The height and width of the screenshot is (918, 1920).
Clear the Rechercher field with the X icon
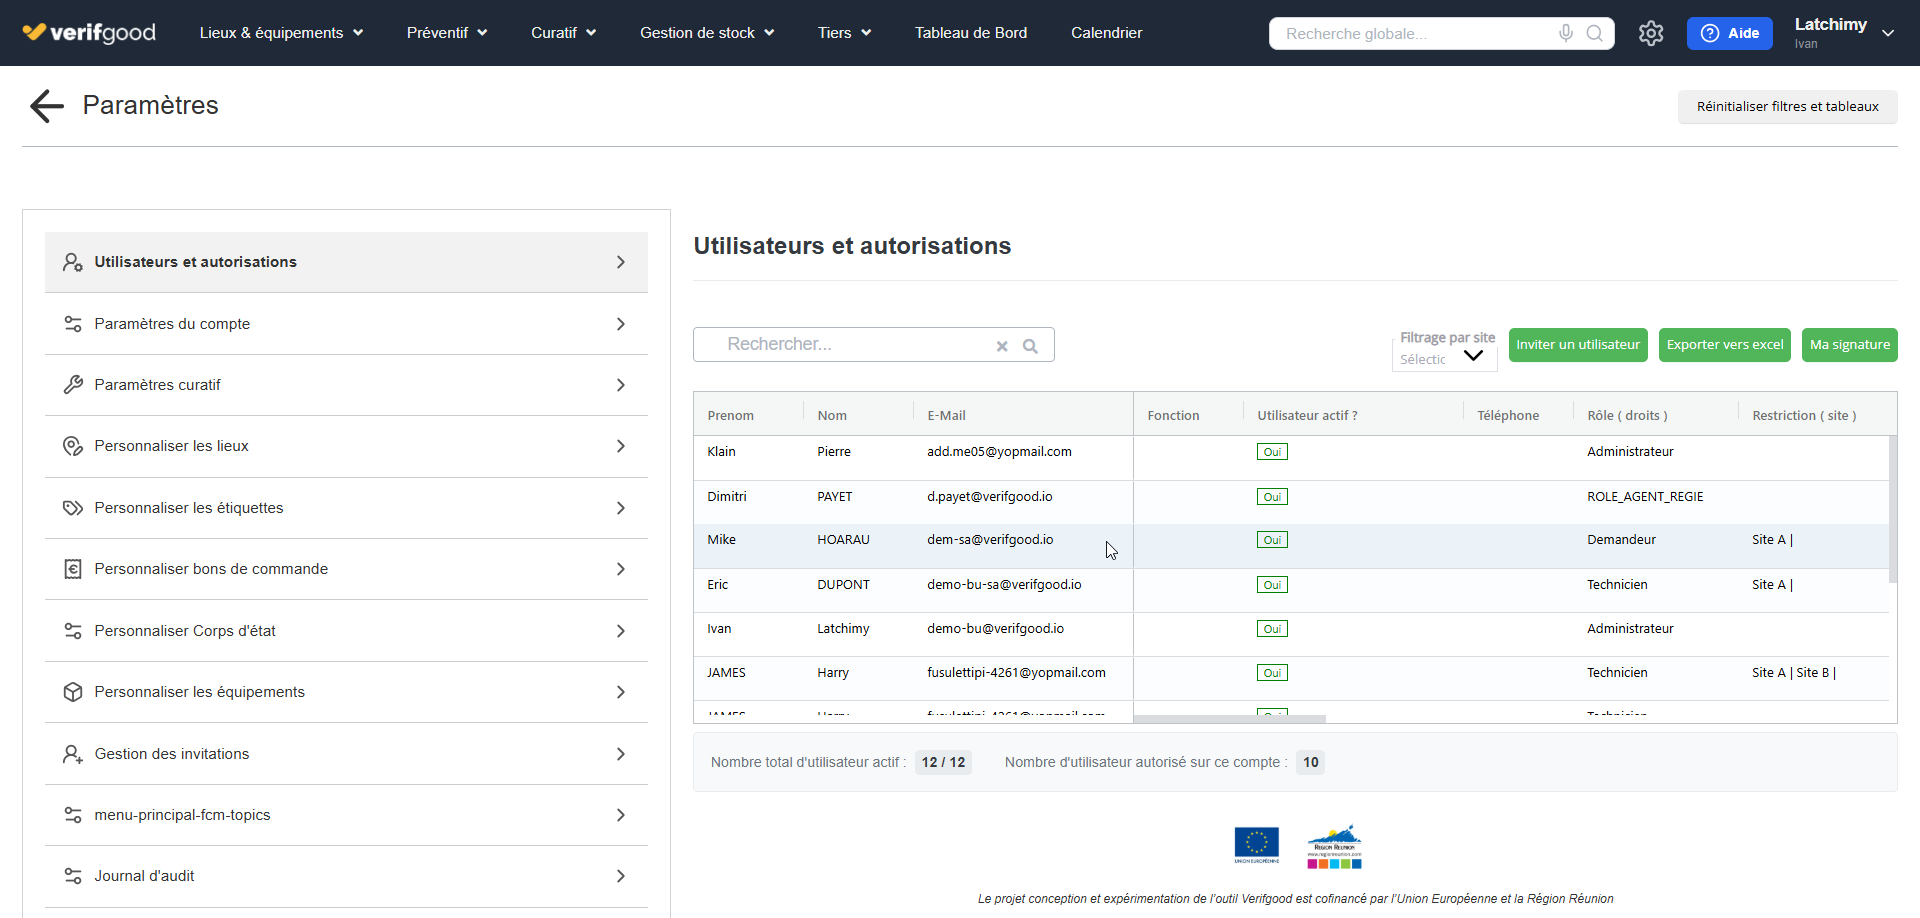click(1002, 346)
